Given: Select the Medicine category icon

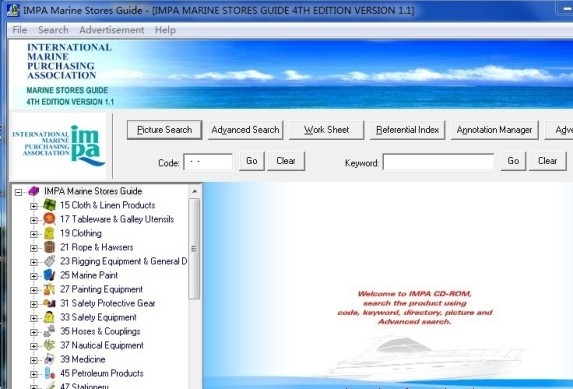Looking at the screenshot, I should 49,359.
